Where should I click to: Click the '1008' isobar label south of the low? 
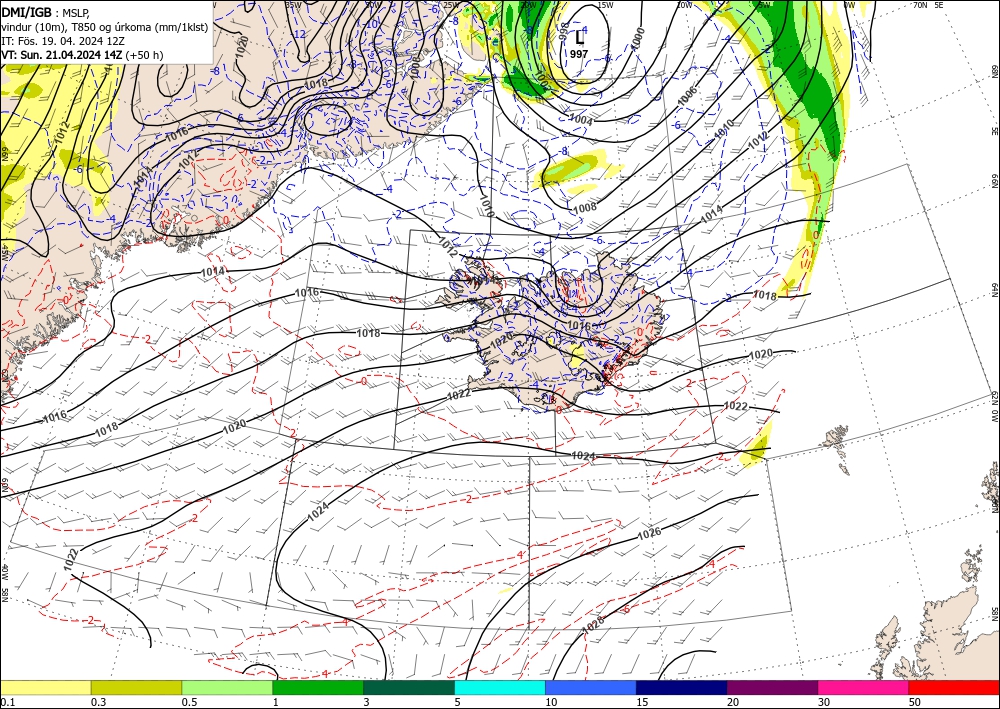585,207
